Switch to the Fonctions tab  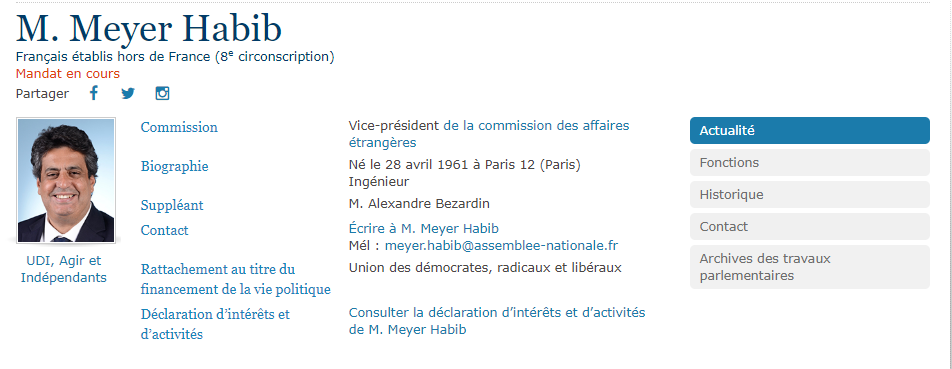point(809,163)
